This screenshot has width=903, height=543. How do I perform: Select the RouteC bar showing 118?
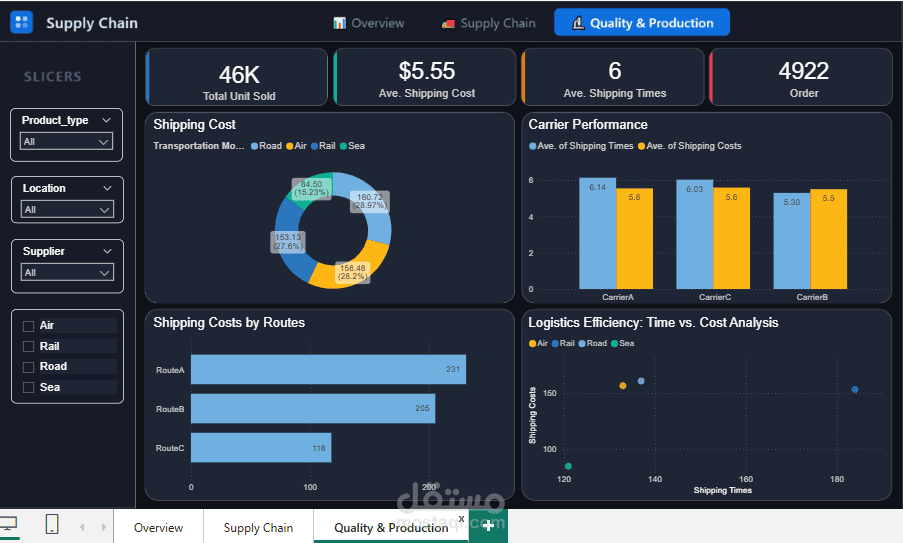click(x=261, y=448)
